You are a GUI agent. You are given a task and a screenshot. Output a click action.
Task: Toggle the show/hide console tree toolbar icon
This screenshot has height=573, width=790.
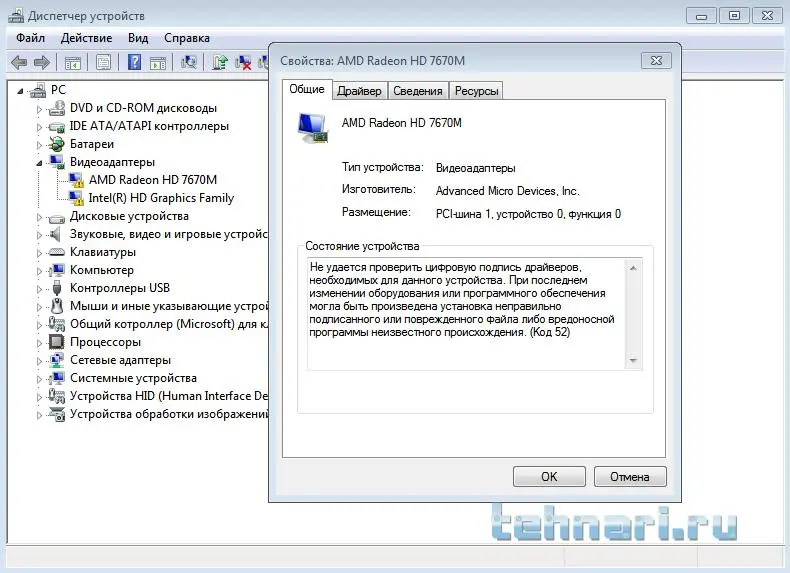[73, 62]
